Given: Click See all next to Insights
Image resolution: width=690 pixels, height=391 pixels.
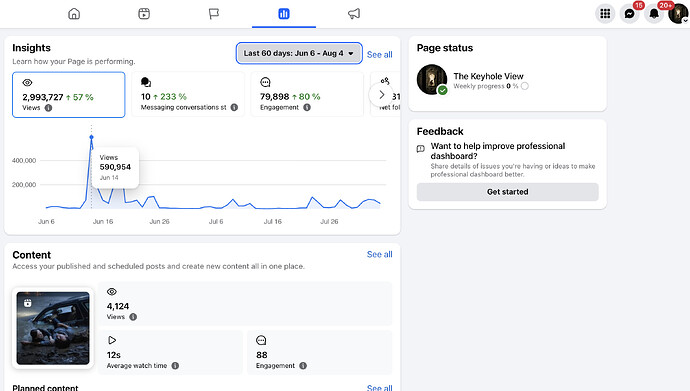Looking at the screenshot, I should click(x=379, y=55).
